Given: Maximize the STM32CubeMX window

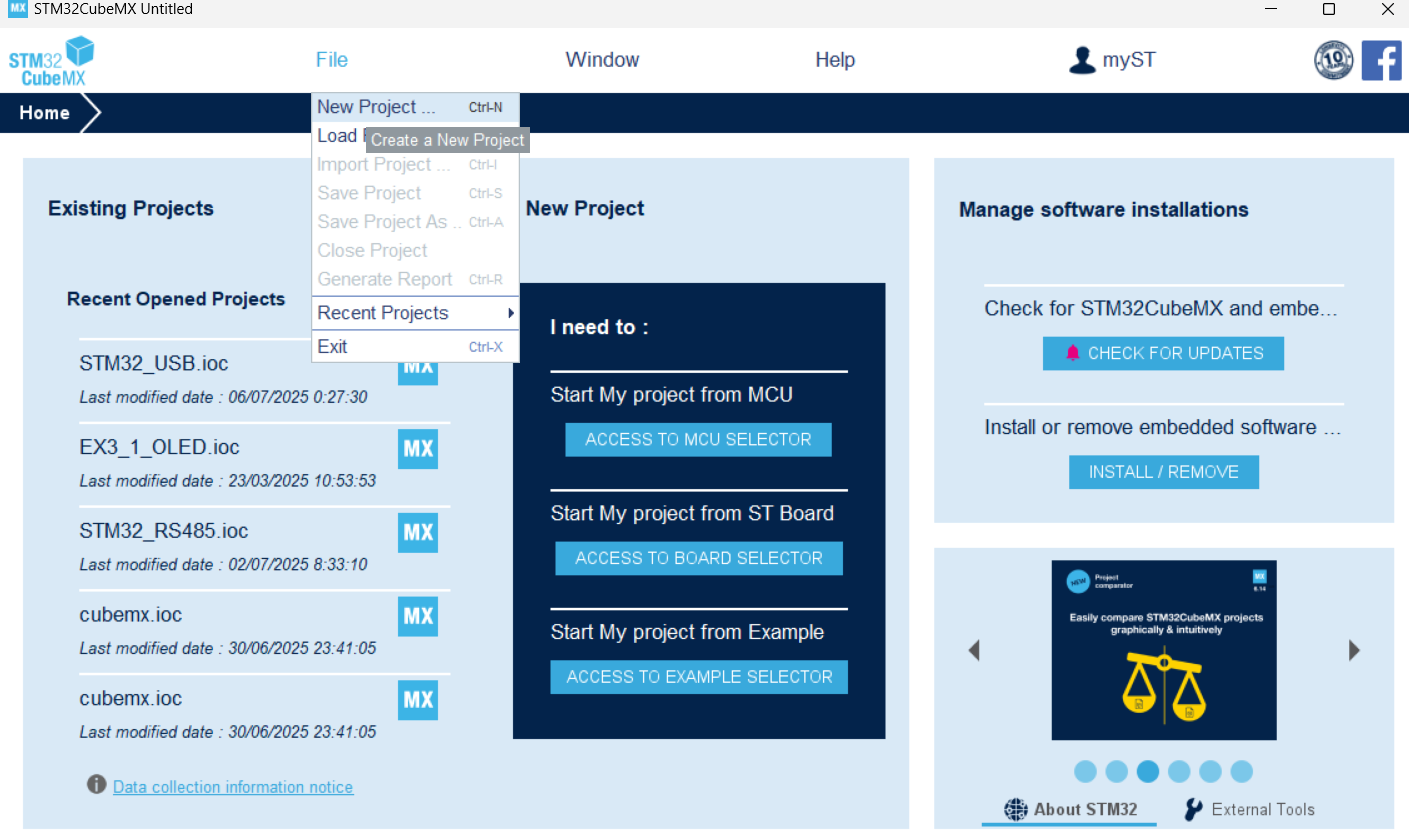Looking at the screenshot, I should (1329, 9).
